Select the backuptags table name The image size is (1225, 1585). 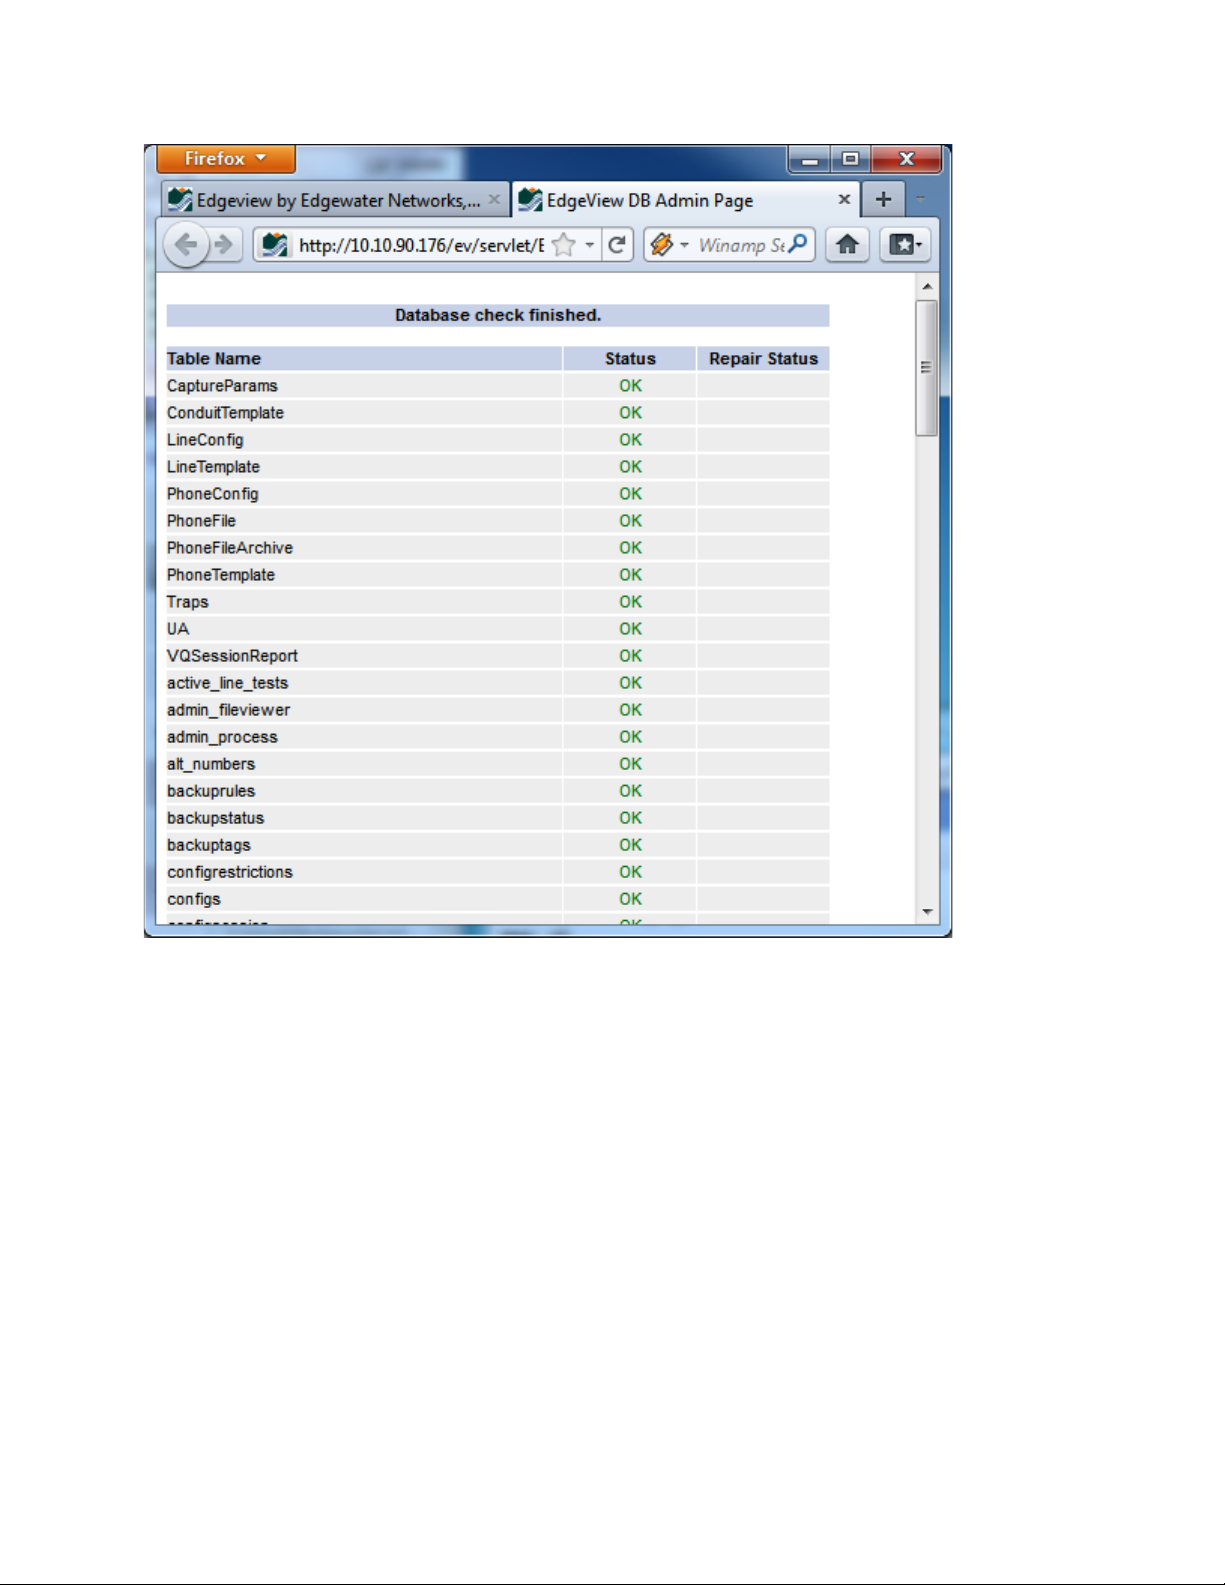click(x=209, y=845)
